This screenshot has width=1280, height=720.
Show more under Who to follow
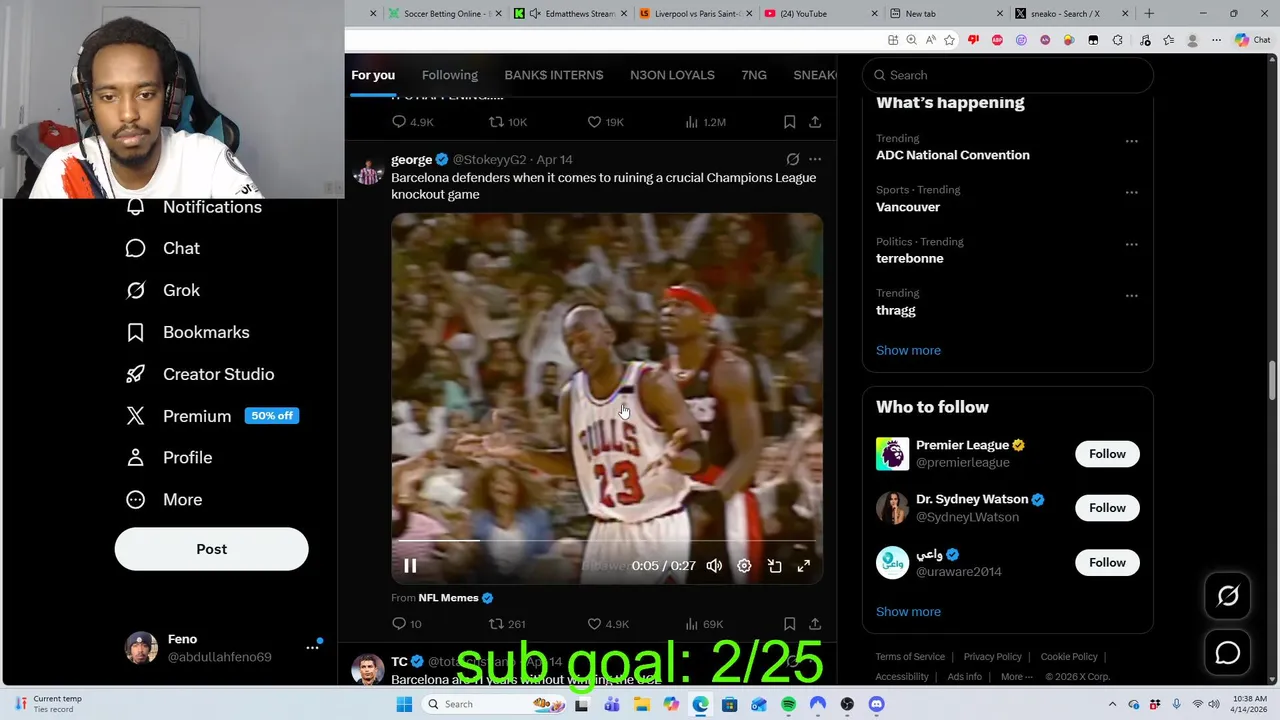908,612
